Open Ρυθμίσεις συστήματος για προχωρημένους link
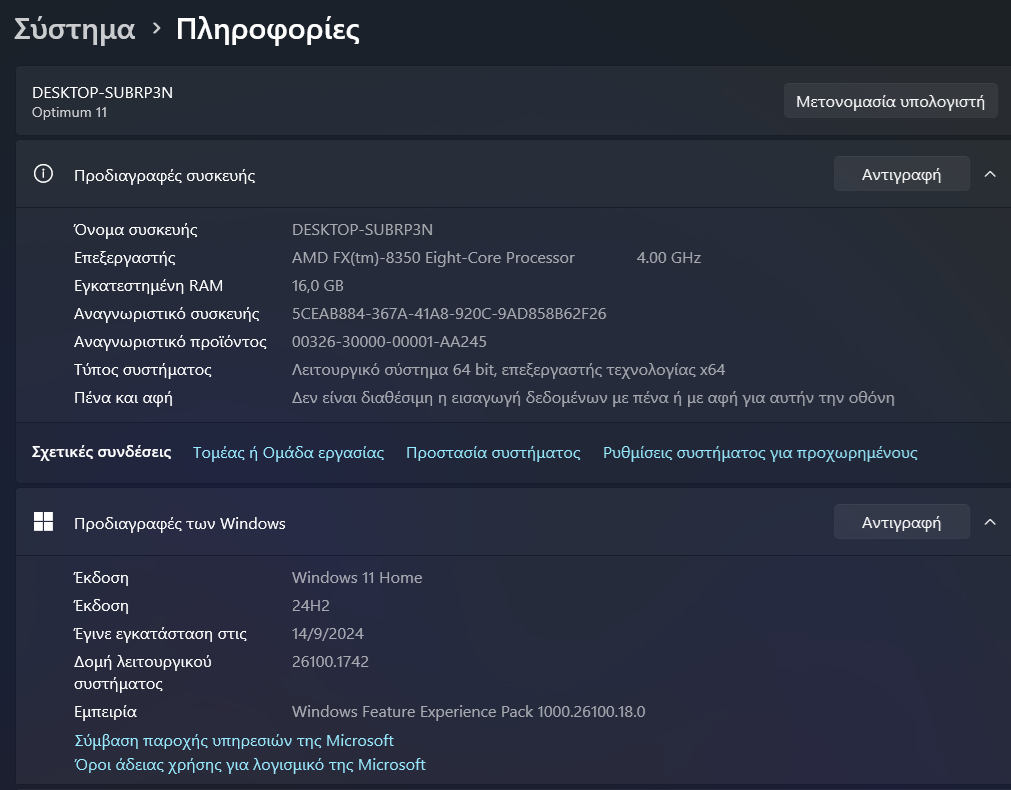Viewport: 1011px width, 790px height. click(760, 453)
